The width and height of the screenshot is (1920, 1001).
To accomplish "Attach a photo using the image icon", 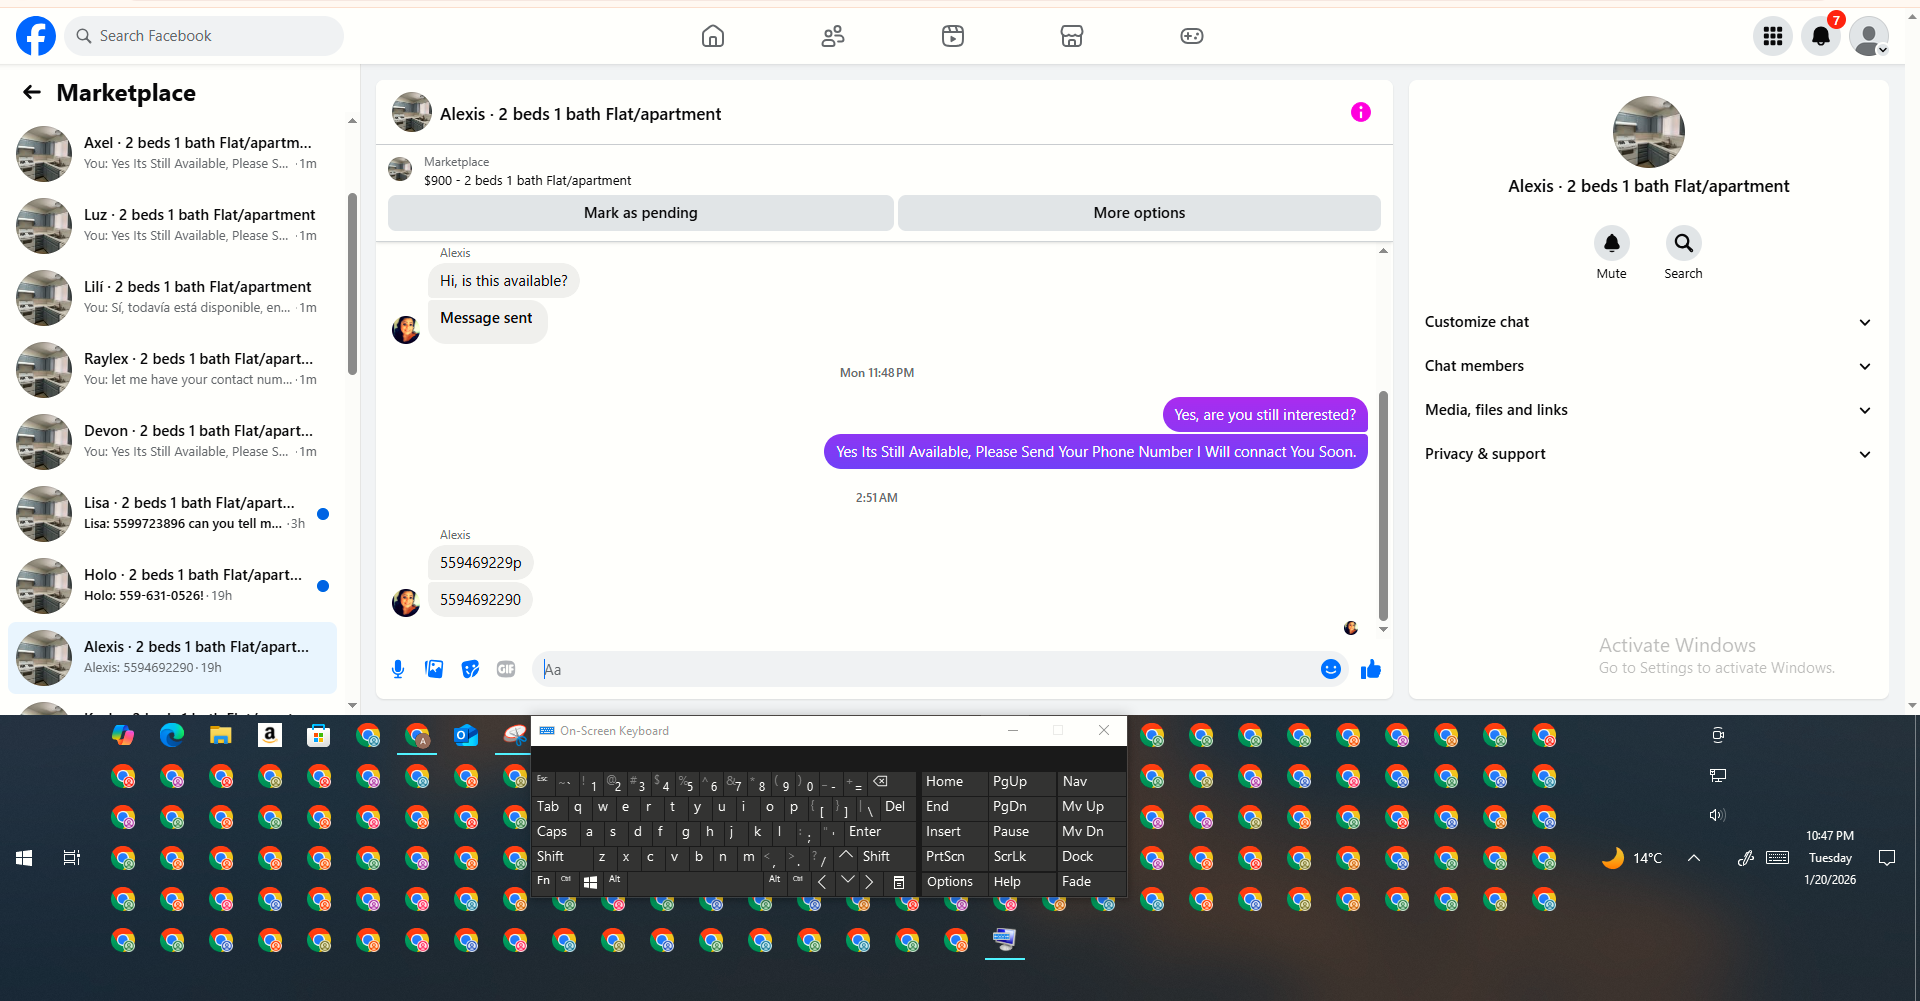I will click(434, 669).
